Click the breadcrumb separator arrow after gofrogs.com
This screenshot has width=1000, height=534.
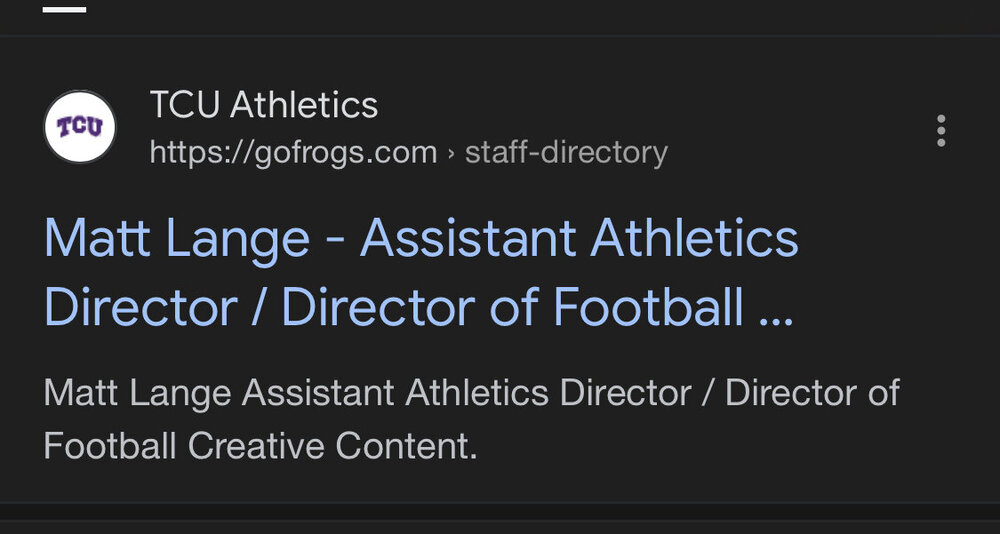click(x=451, y=154)
